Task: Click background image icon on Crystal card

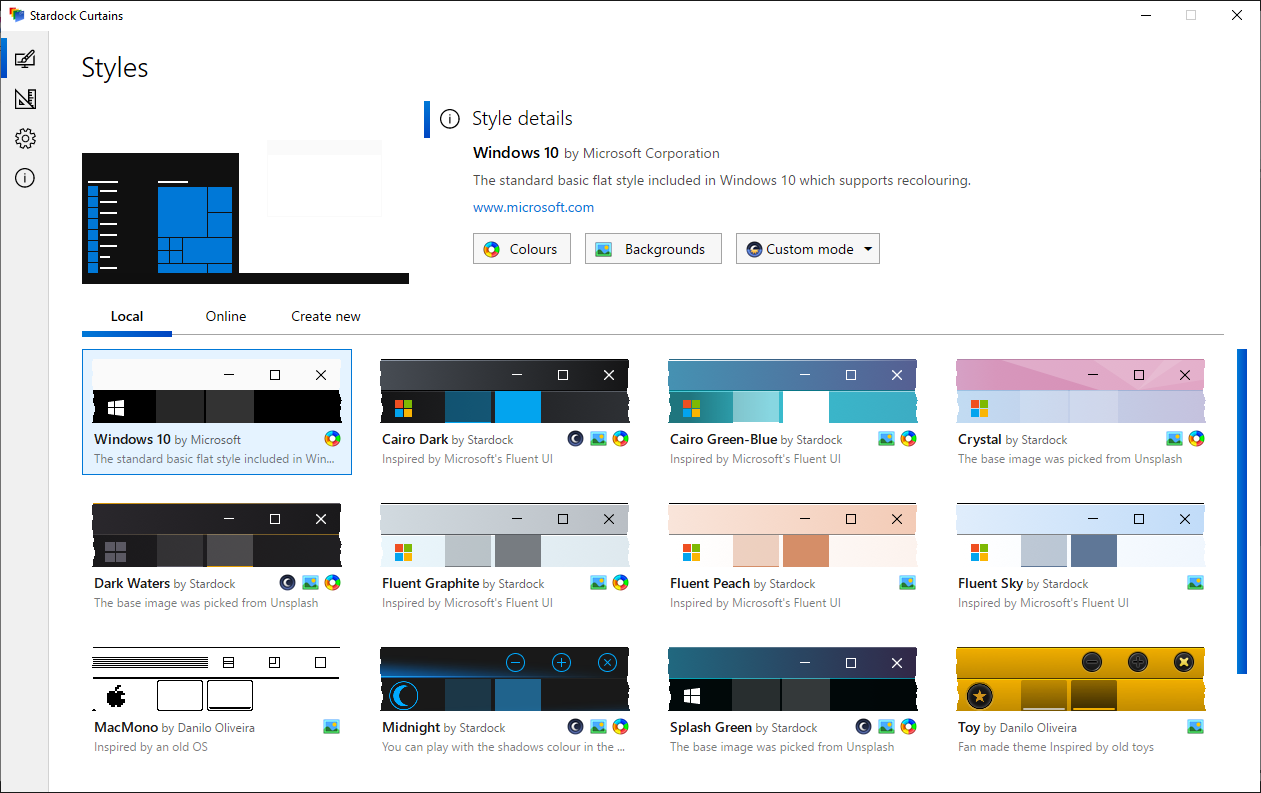Action: [x=1174, y=439]
